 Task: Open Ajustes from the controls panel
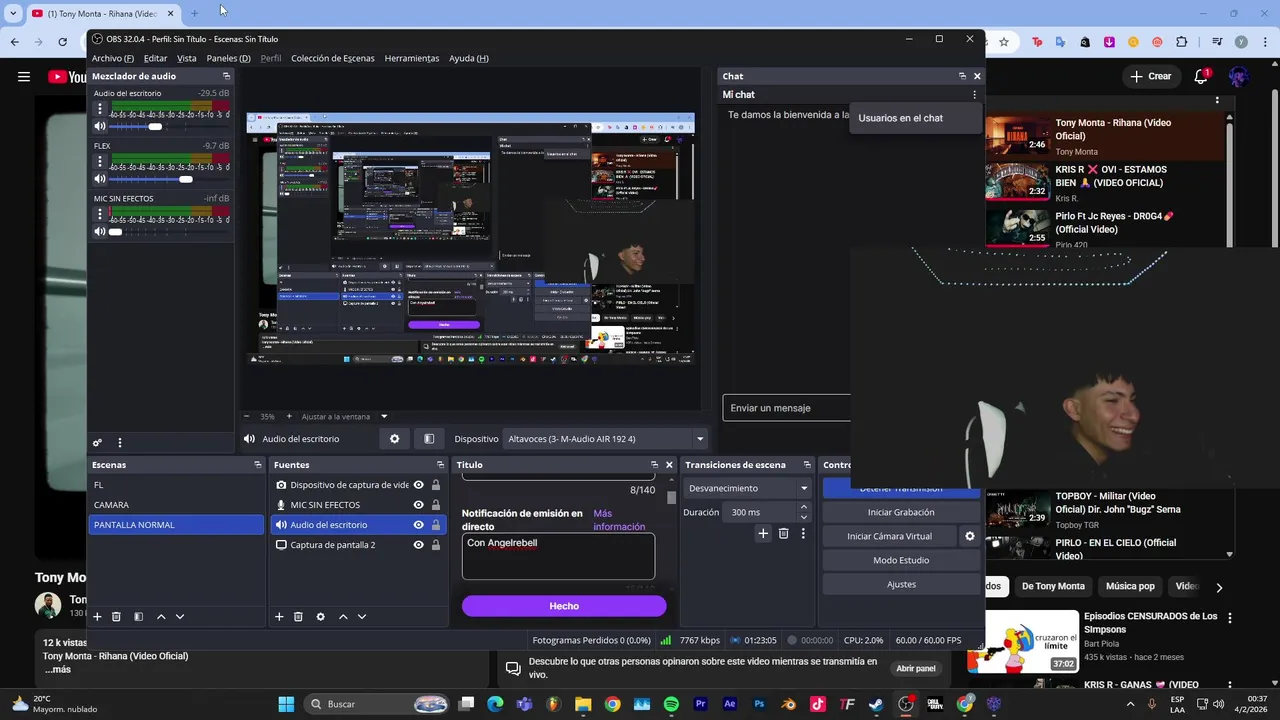(x=901, y=584)
